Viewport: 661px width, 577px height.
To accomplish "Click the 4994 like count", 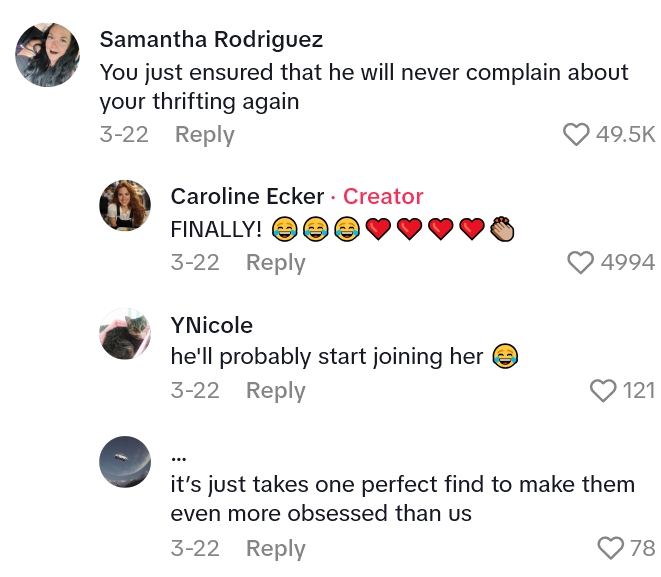I will (627, 263).
